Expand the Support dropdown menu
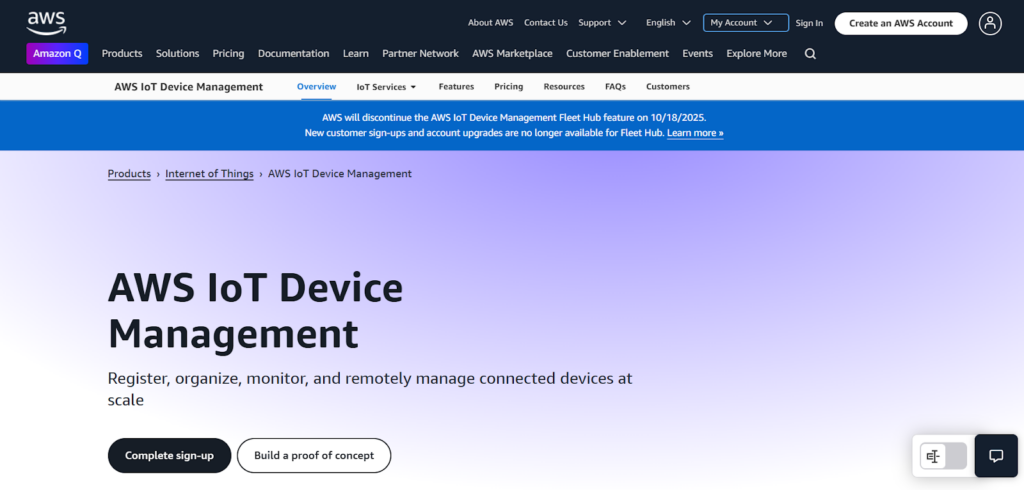The width and height of the screenshot is (1024, 490). click(x=602, y=23)
